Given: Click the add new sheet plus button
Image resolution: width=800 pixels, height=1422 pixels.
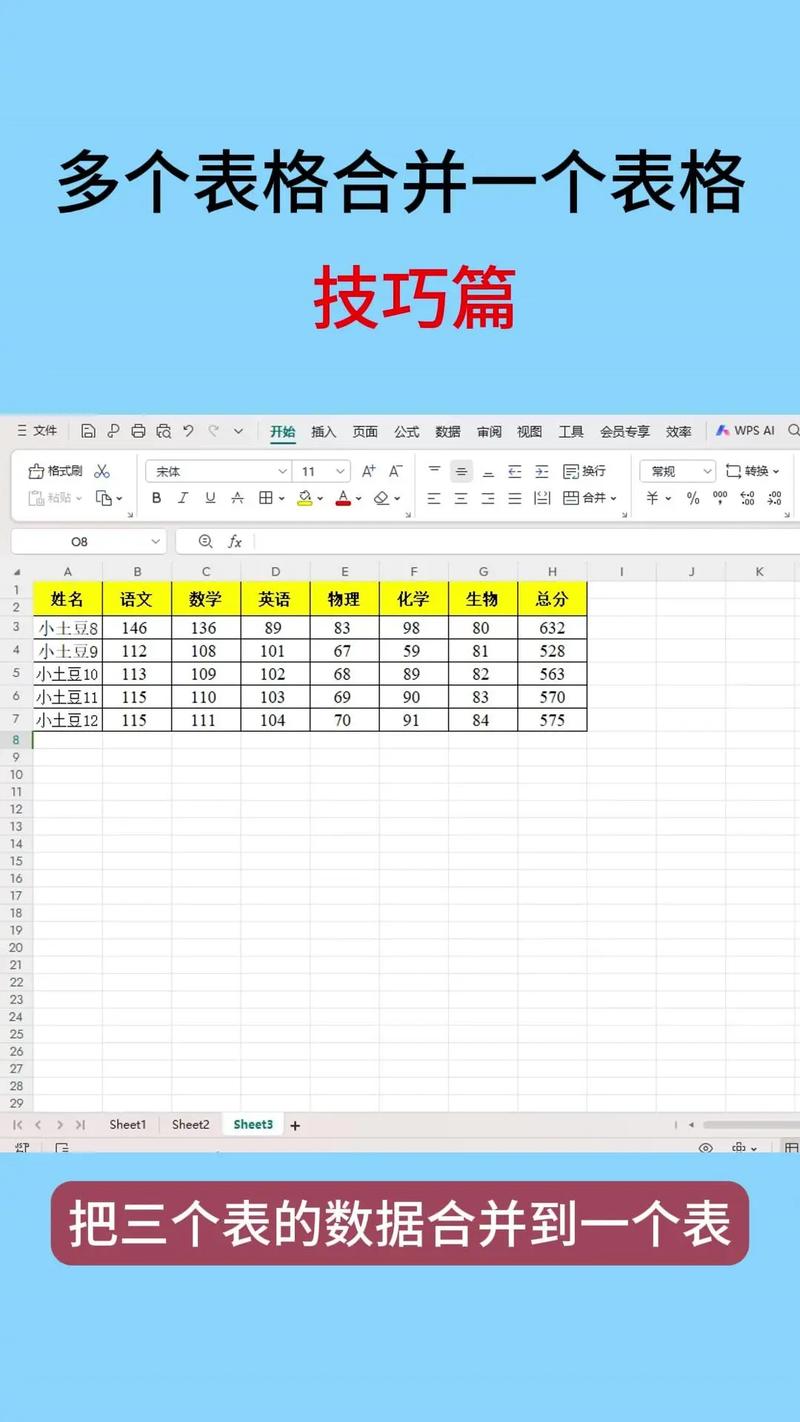Looking at the screenshot, I should tap(295, 1124).
